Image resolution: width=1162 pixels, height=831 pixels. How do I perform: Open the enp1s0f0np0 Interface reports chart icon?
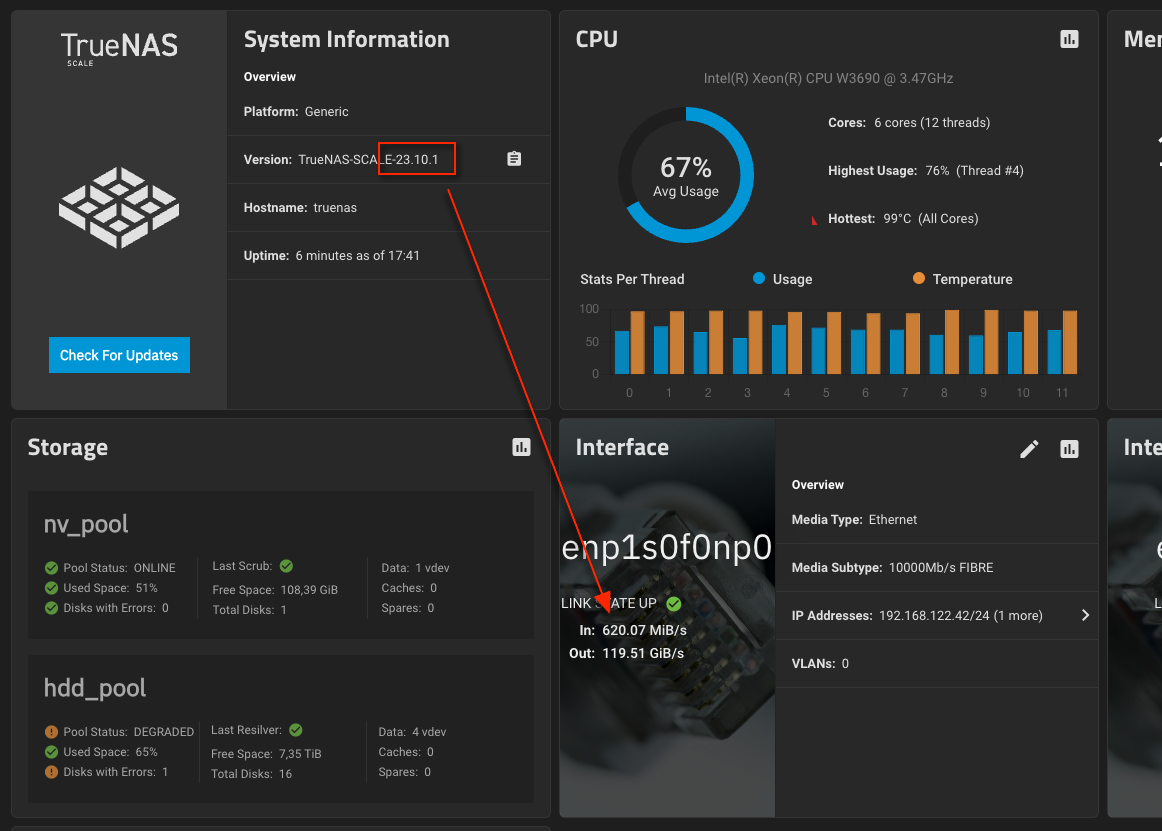(x=1069, y=448)
